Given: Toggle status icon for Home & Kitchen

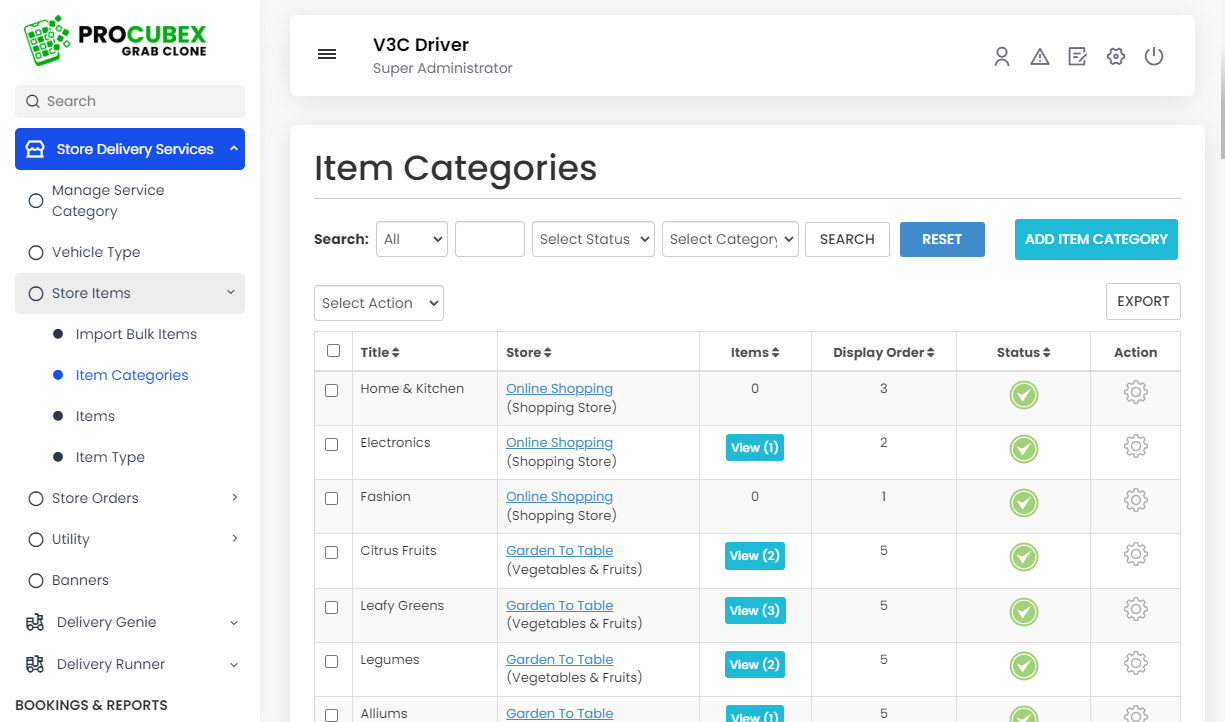Looking at the screenshot, I should 1023,395.
